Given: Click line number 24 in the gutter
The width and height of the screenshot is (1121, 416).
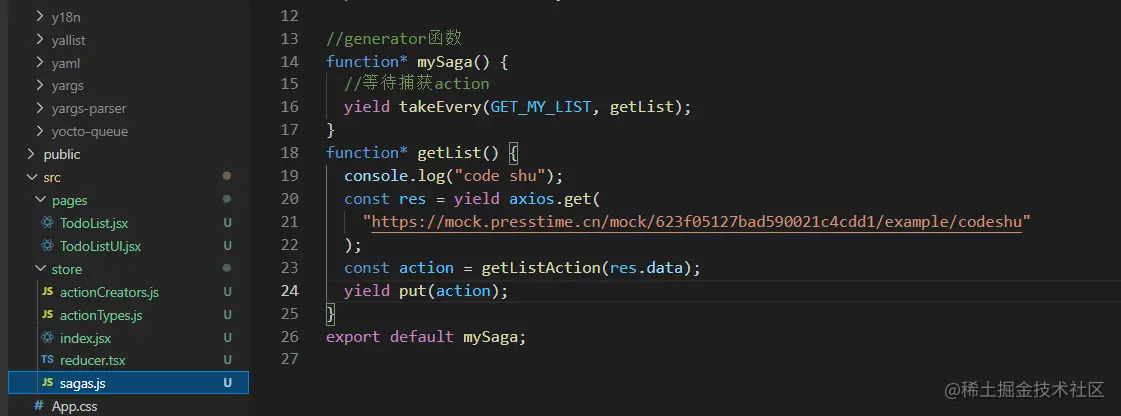Looking at the screenshot, I should 289,291.
